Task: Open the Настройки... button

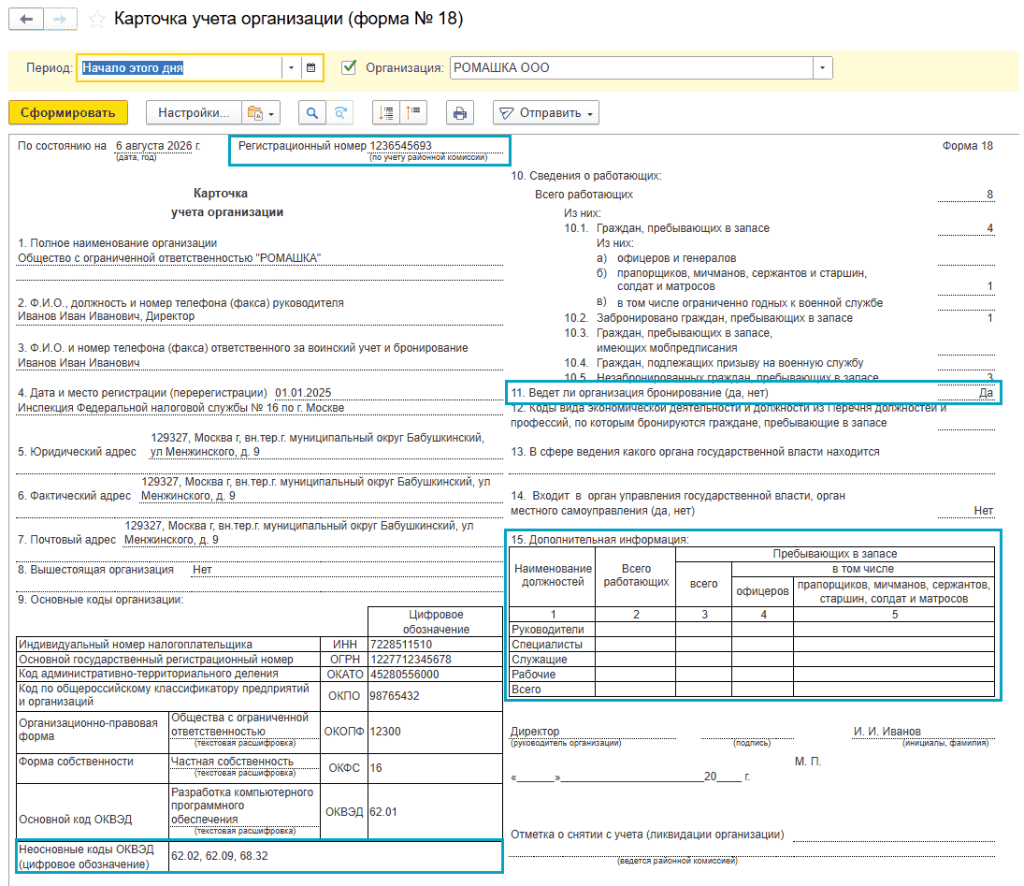Action: 193,113
